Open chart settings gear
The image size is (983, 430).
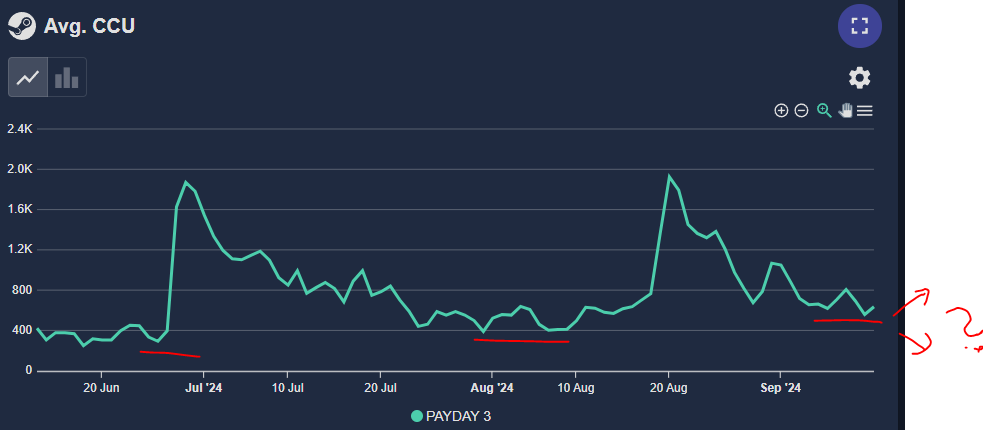859,78
